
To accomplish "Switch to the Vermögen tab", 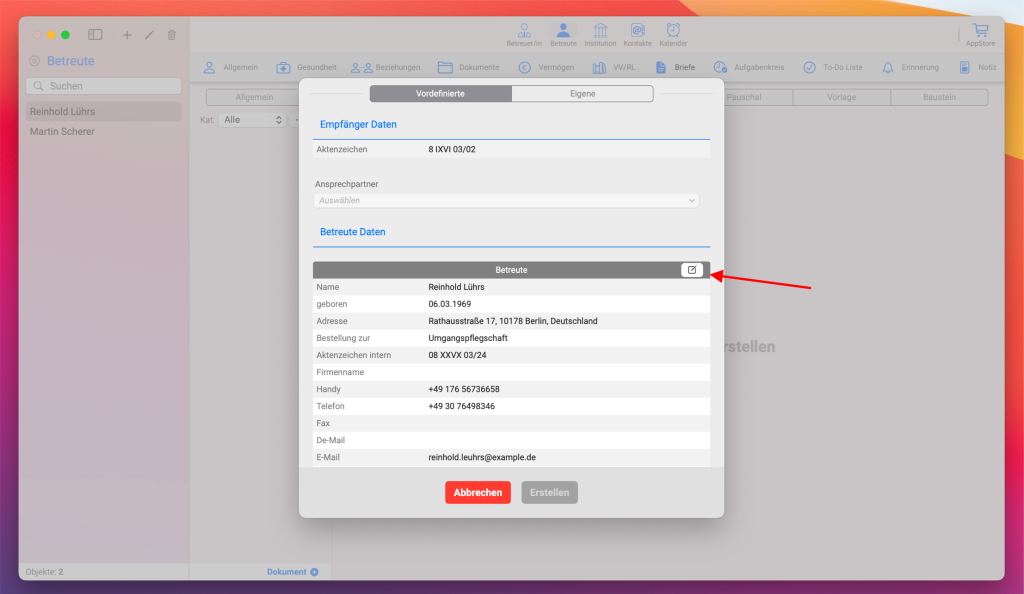I will [x=546, y=68].
